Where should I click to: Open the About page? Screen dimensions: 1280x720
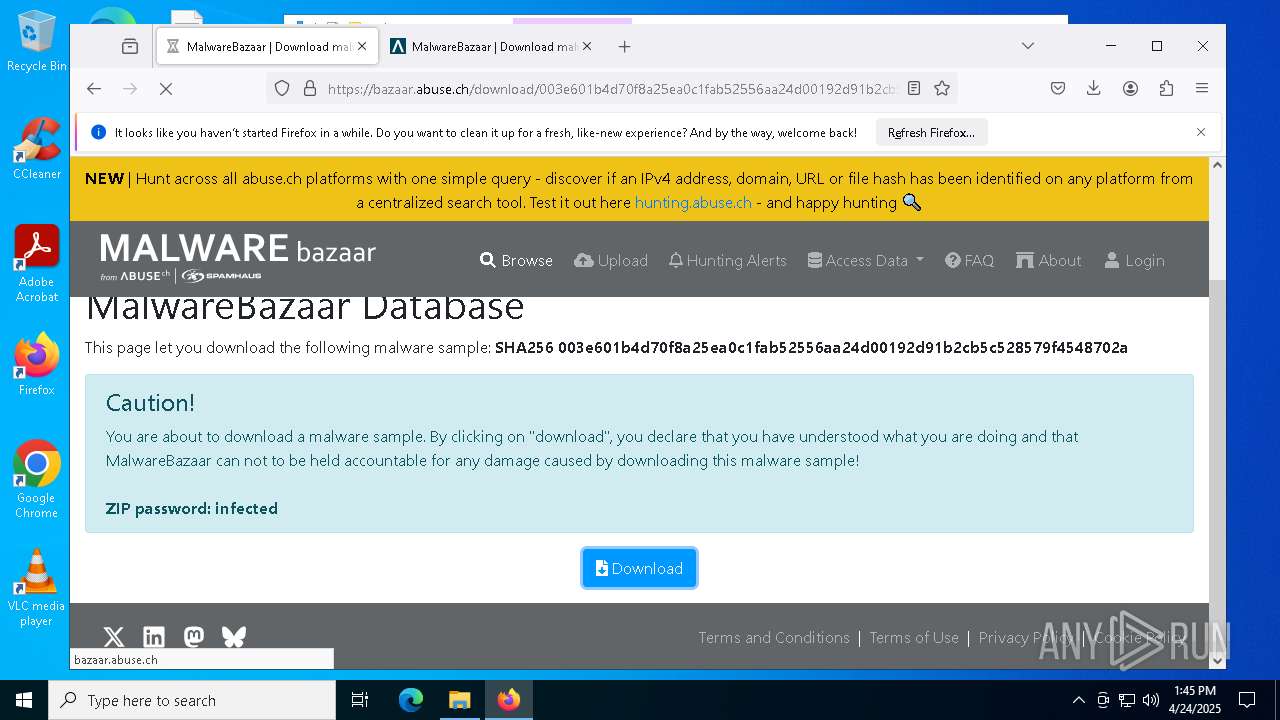point(1048,260)
